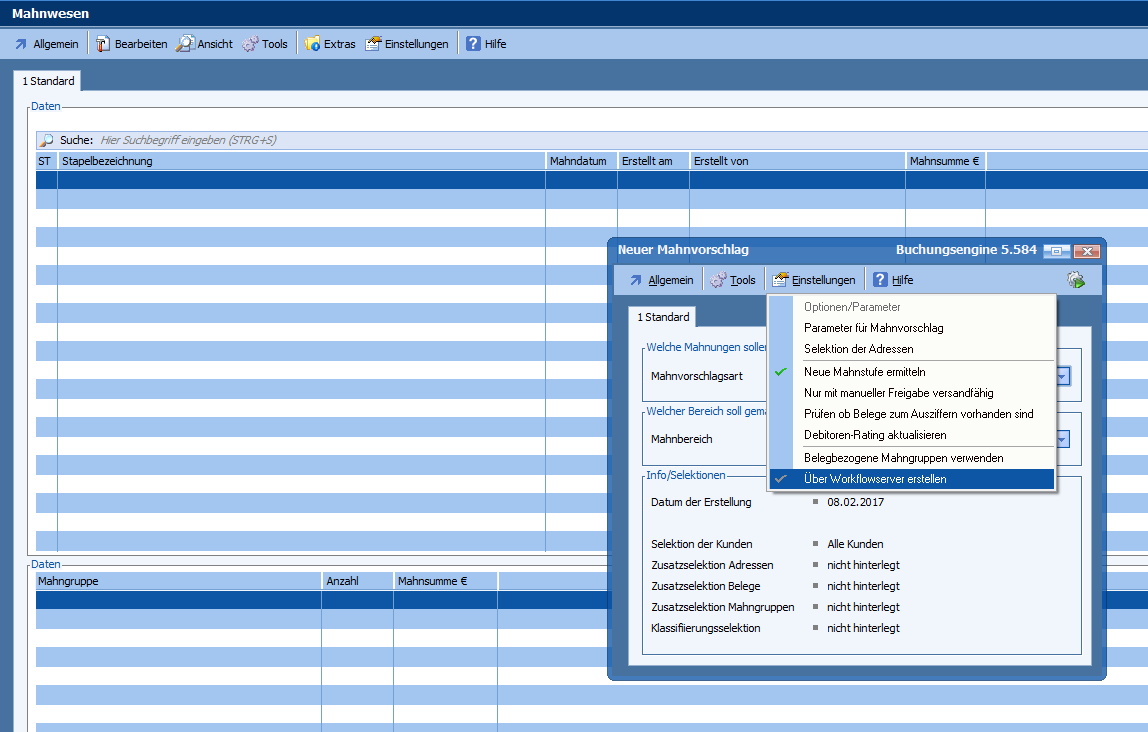
Task: Click the Tools gears icon in Mahnvorschlag dialog
Action: pyautogui.click(x=718, y=280)
